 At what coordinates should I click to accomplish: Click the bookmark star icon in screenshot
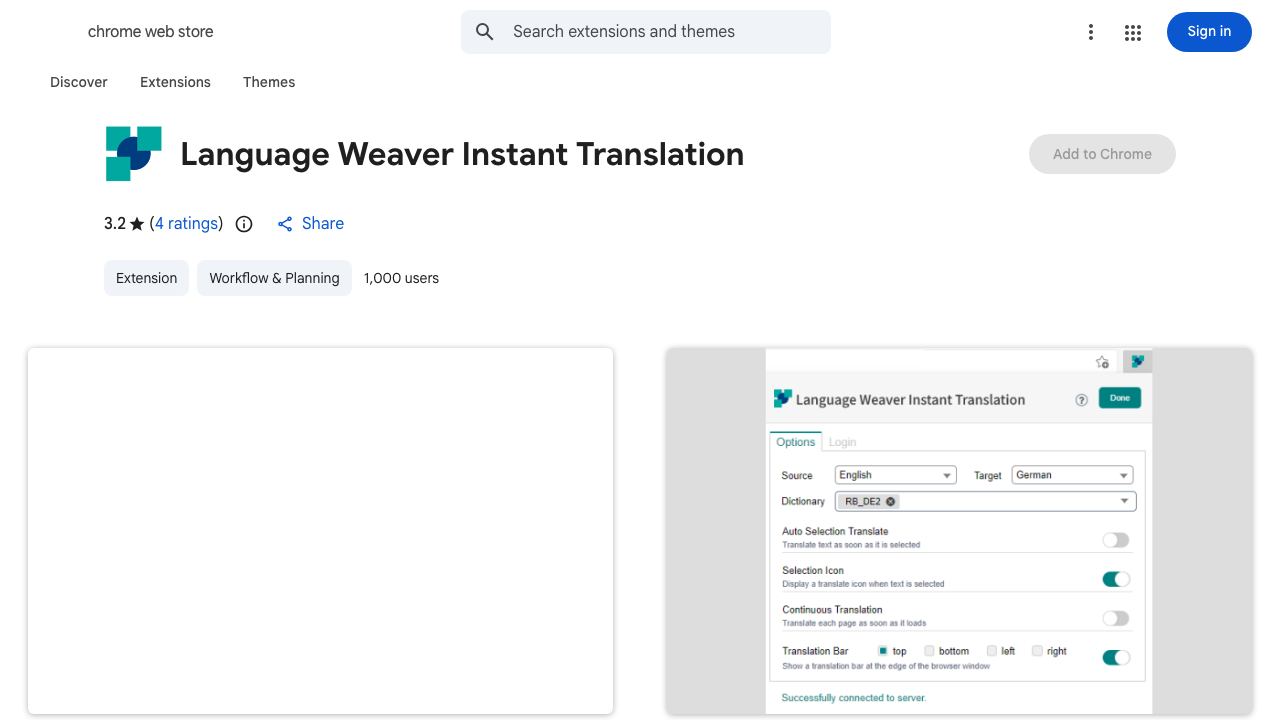tap(1102, 362)
